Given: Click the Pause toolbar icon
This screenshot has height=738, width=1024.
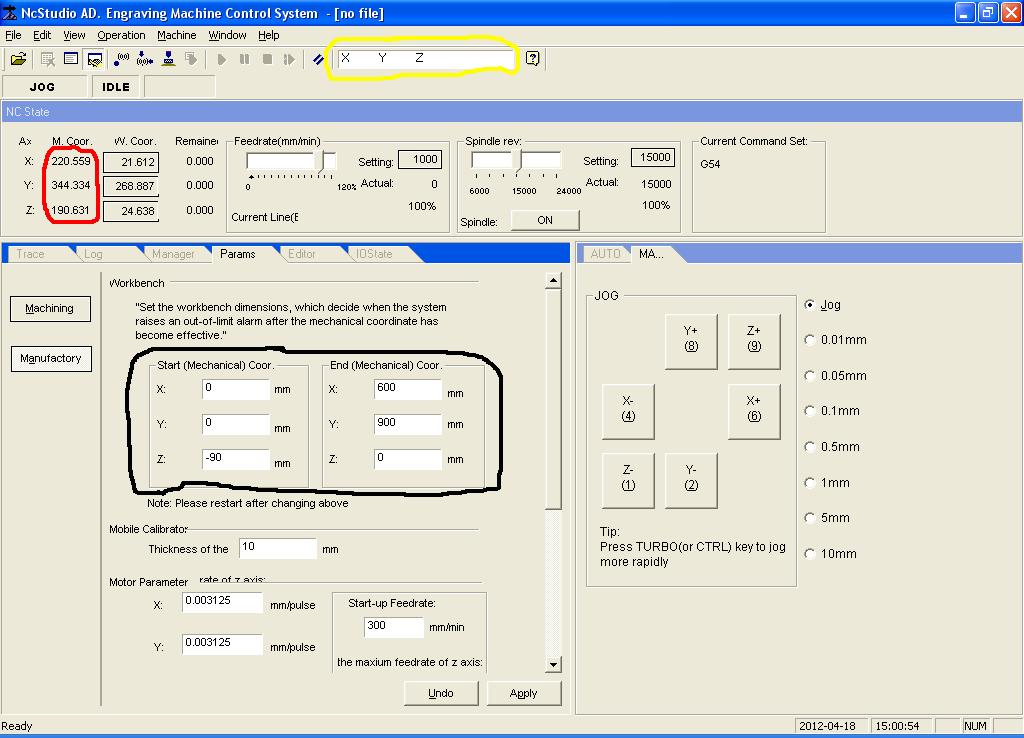Looking at the screenshot, I should (245, 59).
